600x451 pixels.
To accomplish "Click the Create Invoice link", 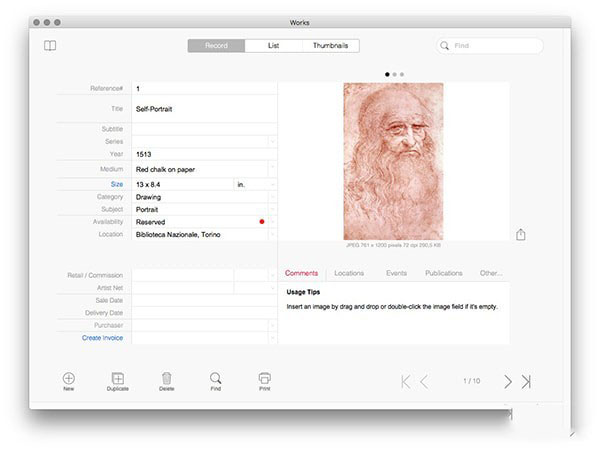I will (x=103, y=338).
